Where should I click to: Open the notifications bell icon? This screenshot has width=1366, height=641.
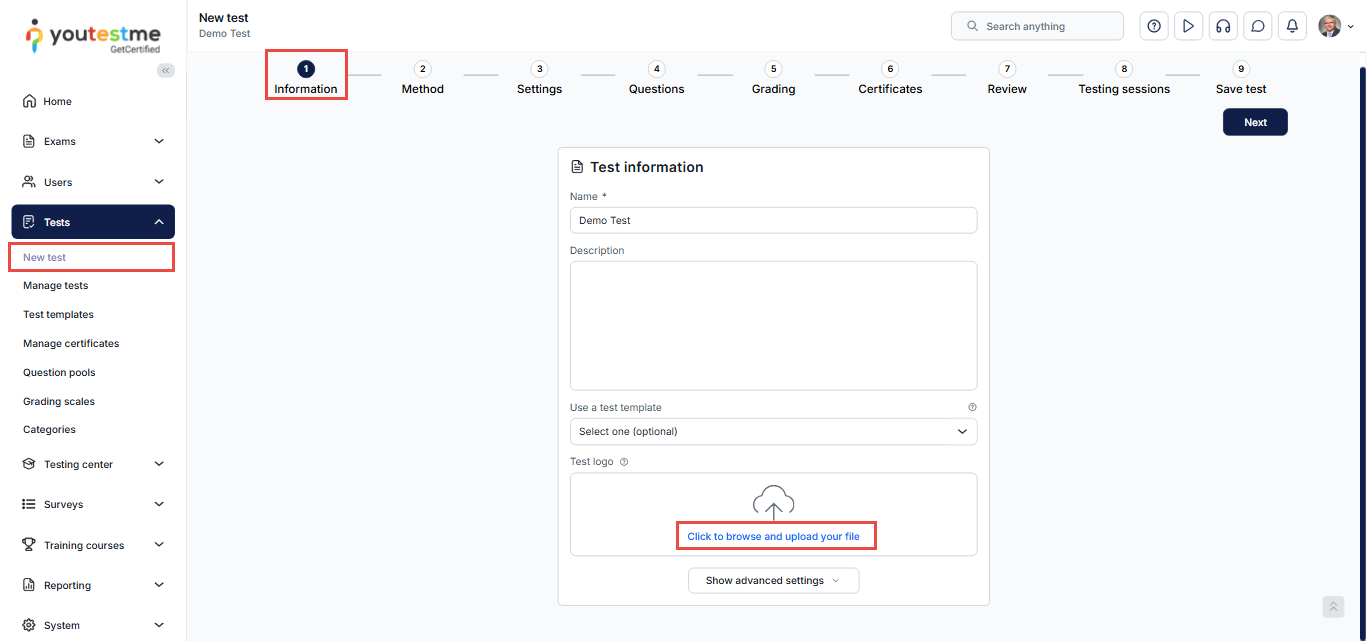1292,26
